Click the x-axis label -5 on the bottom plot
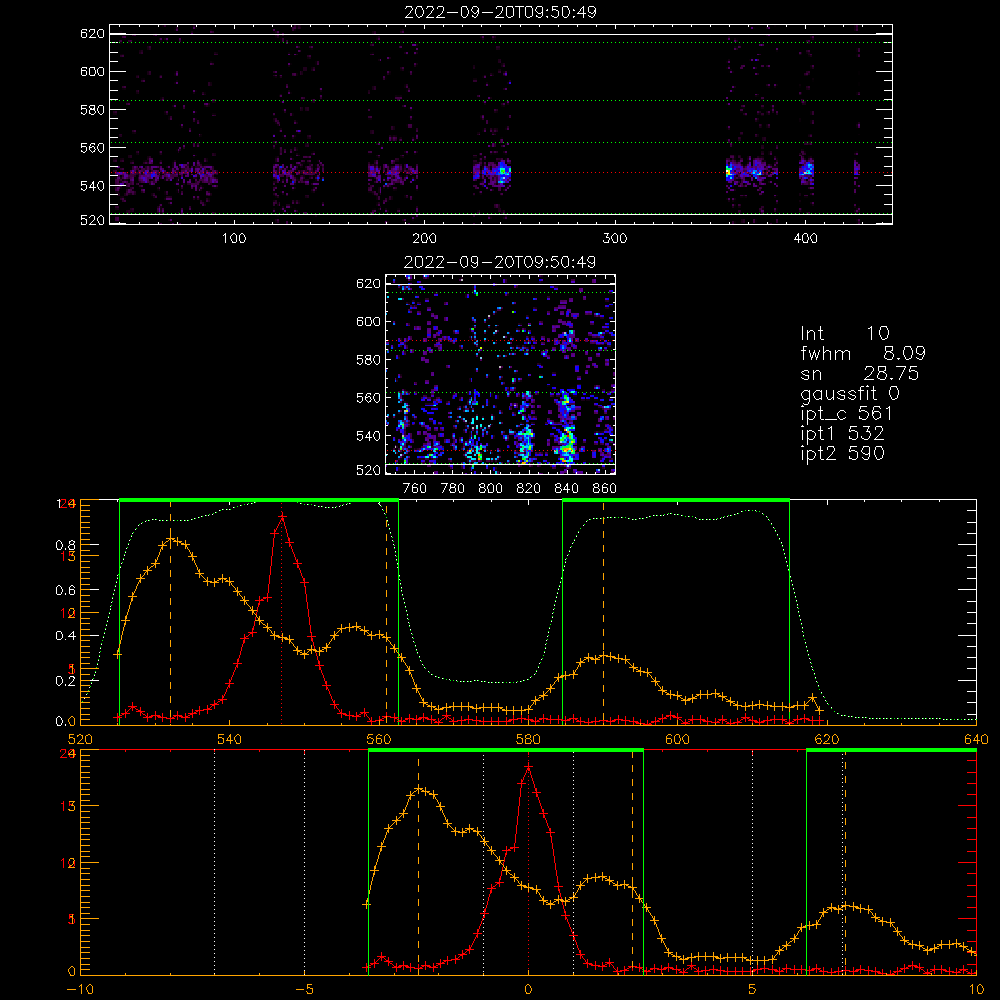The height and width of the screenshot is (1000, 1000). pyautogui.click(x=304, y=989)
